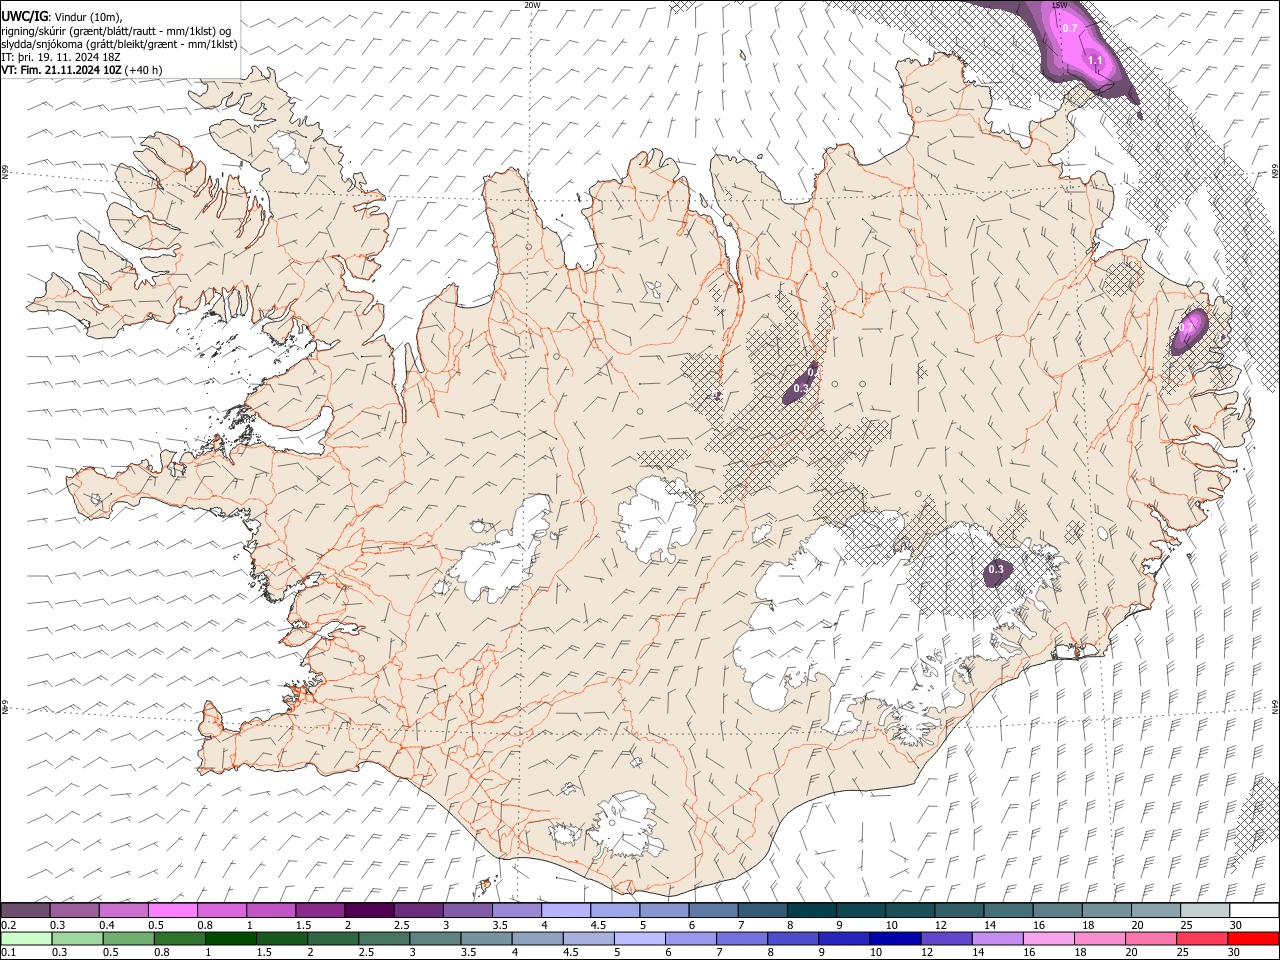
Task: Click the lower legend swatch between 0.1 and 0.3
Action: [26, 938]
